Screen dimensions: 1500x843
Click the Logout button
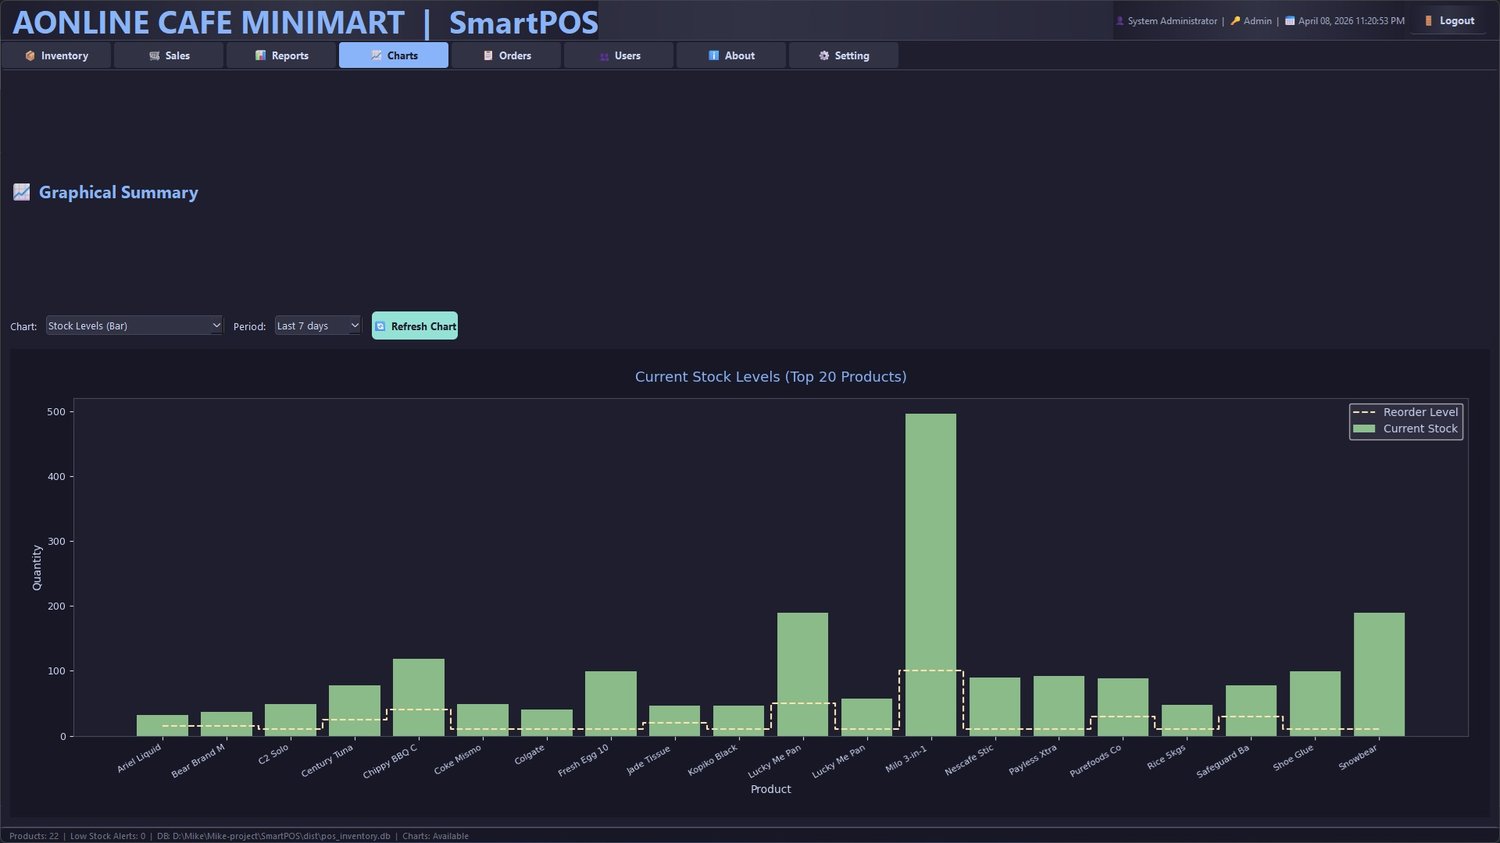(x=1449, y=20)
